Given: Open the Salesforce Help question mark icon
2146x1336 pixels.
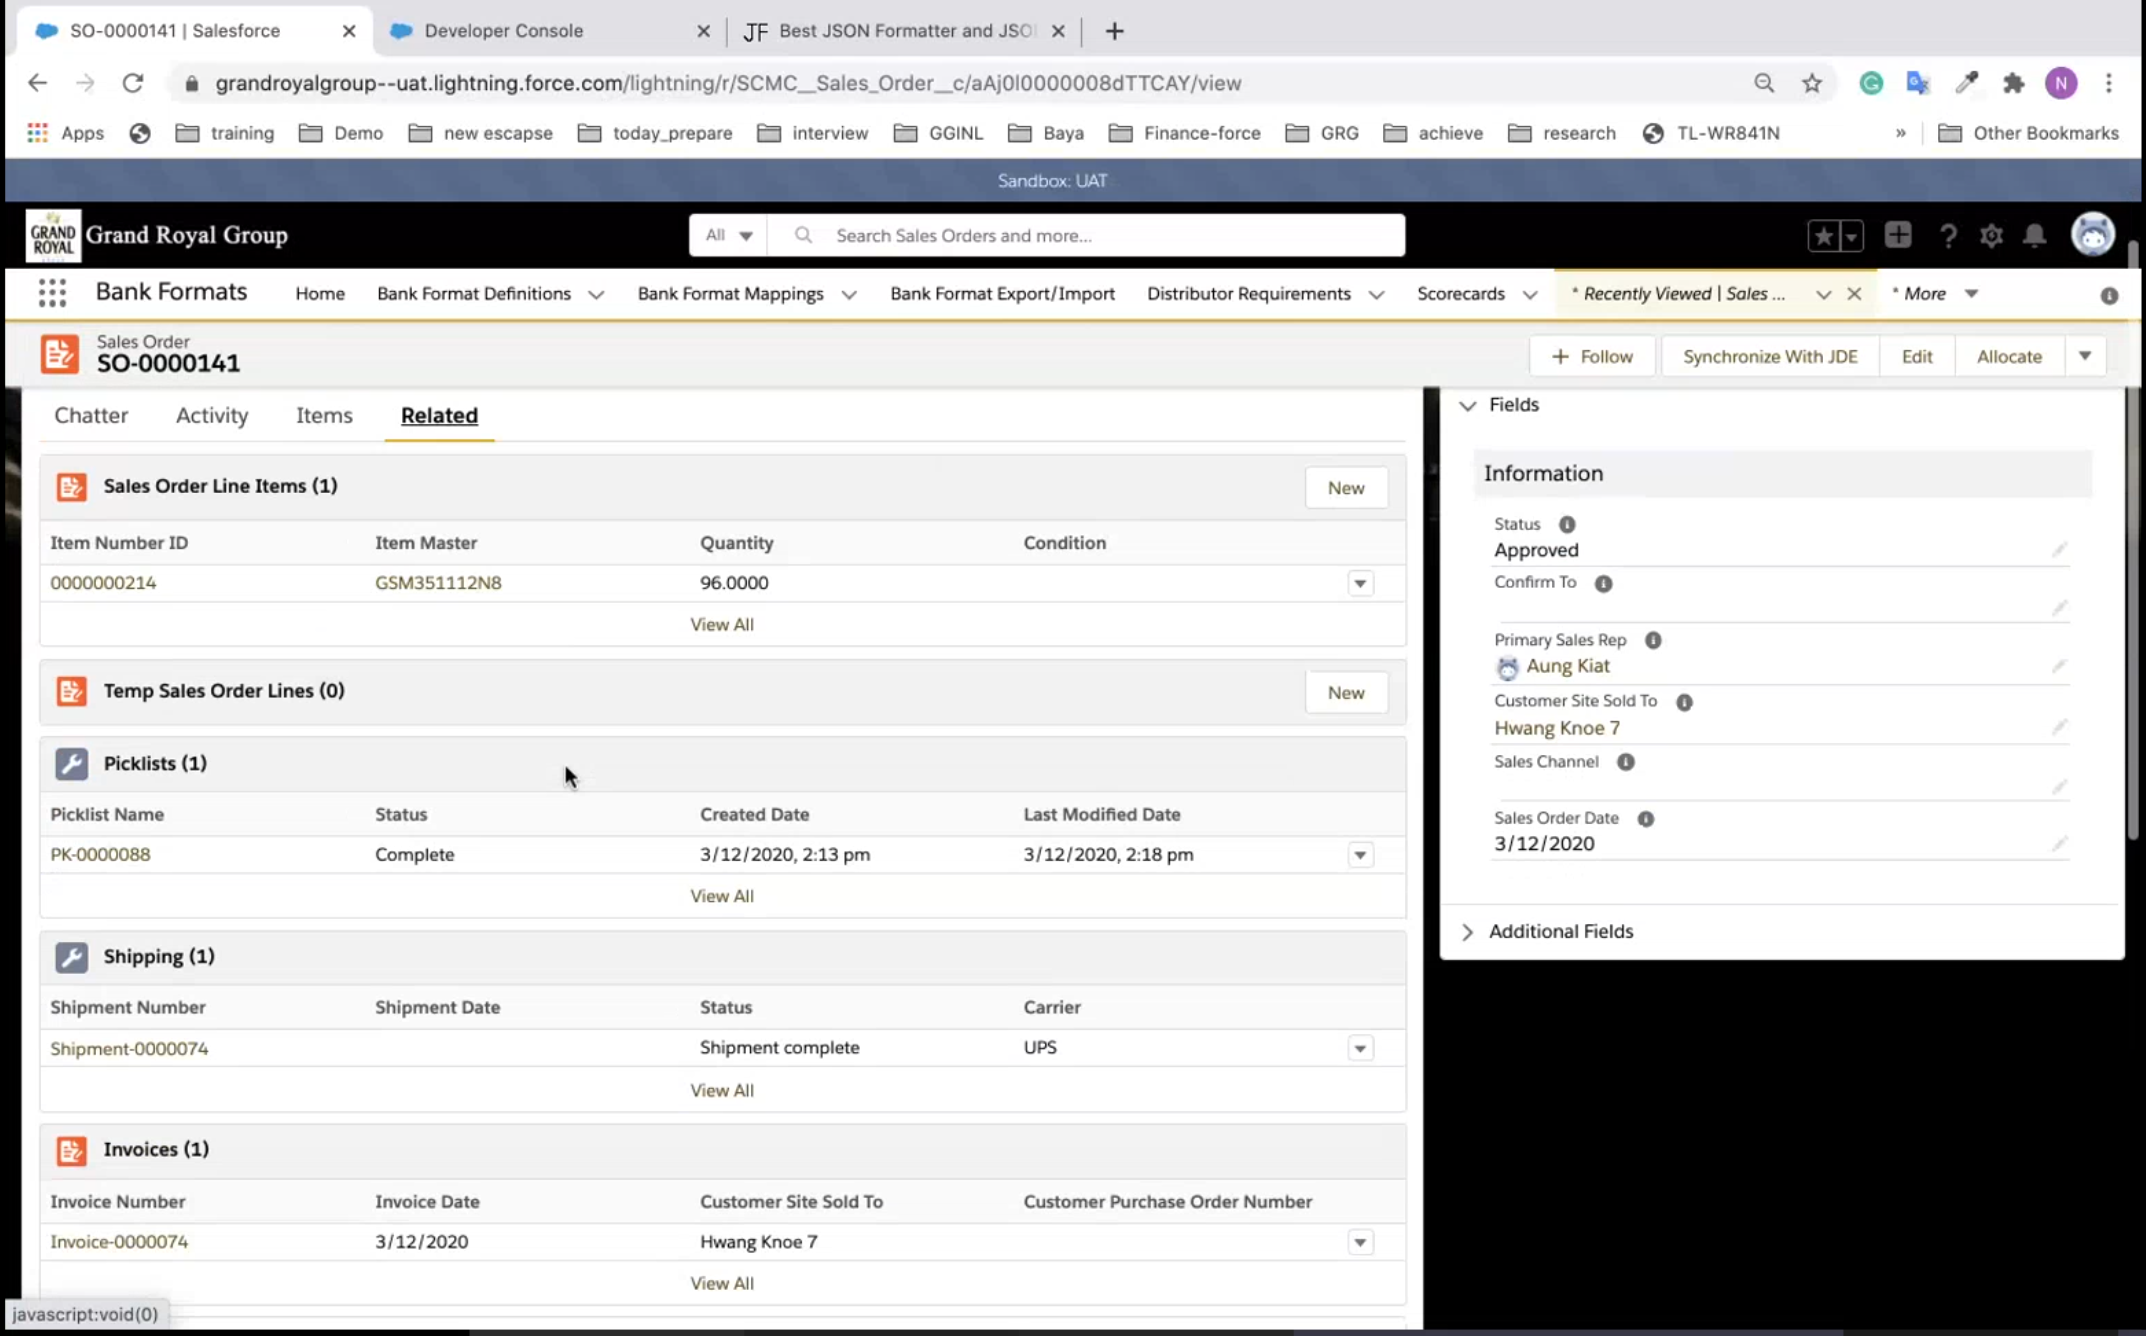Looking at the screenshot, I should 1947,236.
